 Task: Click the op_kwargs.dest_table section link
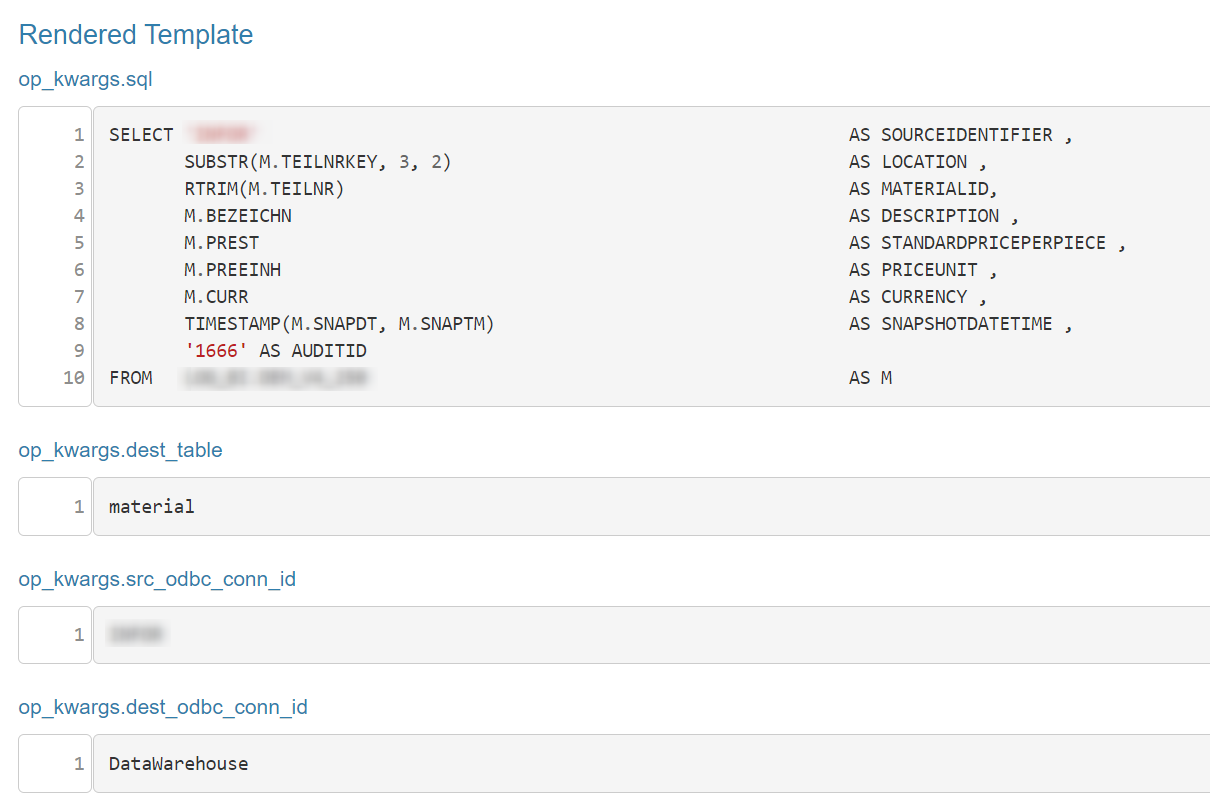click(x=120, y=450)
